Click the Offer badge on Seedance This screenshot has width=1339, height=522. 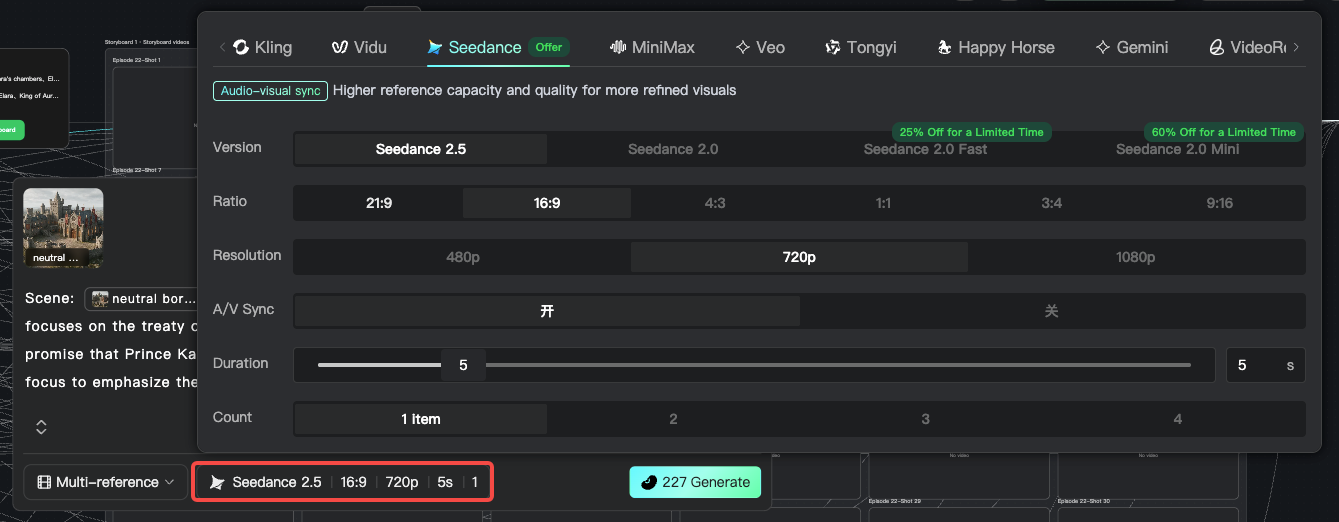click(549, 47)
